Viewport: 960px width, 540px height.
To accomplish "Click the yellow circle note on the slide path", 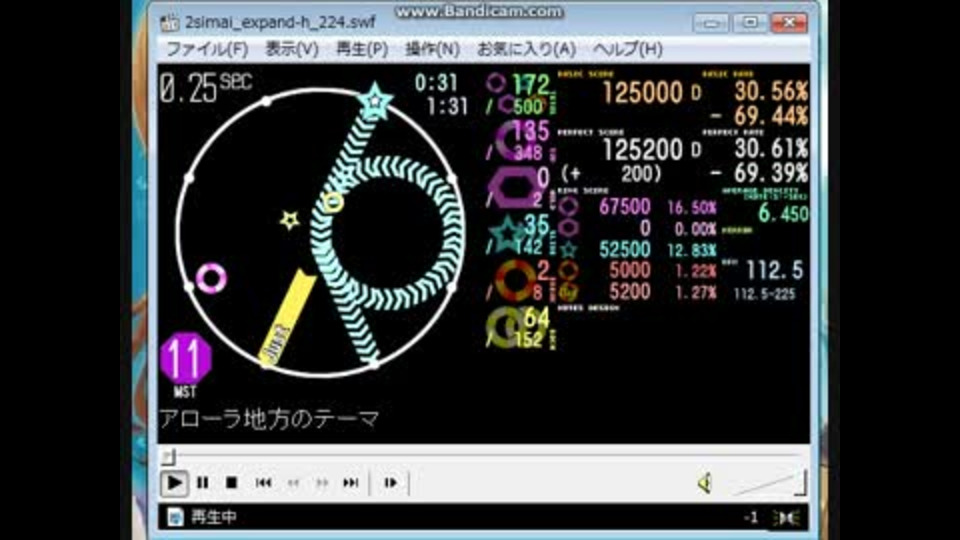I will coord(333,201).
